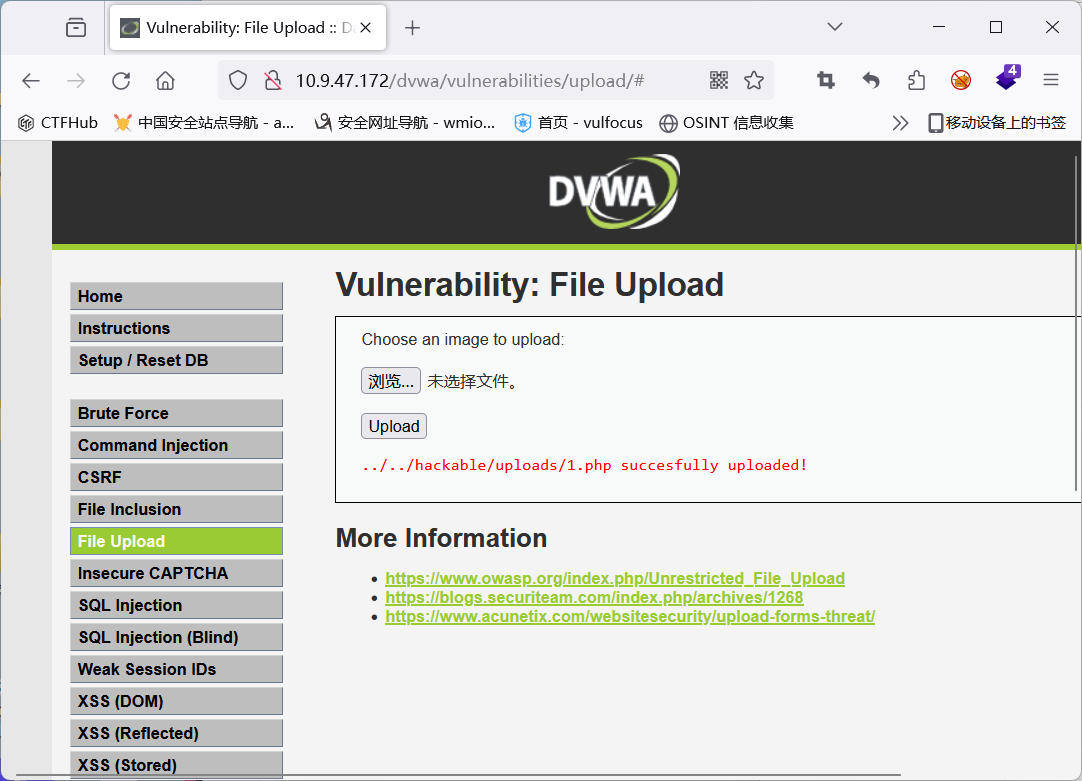Open the XSS (Reflected) section
This screenshot has height=781, width=1082.
[x=177, y=733]
